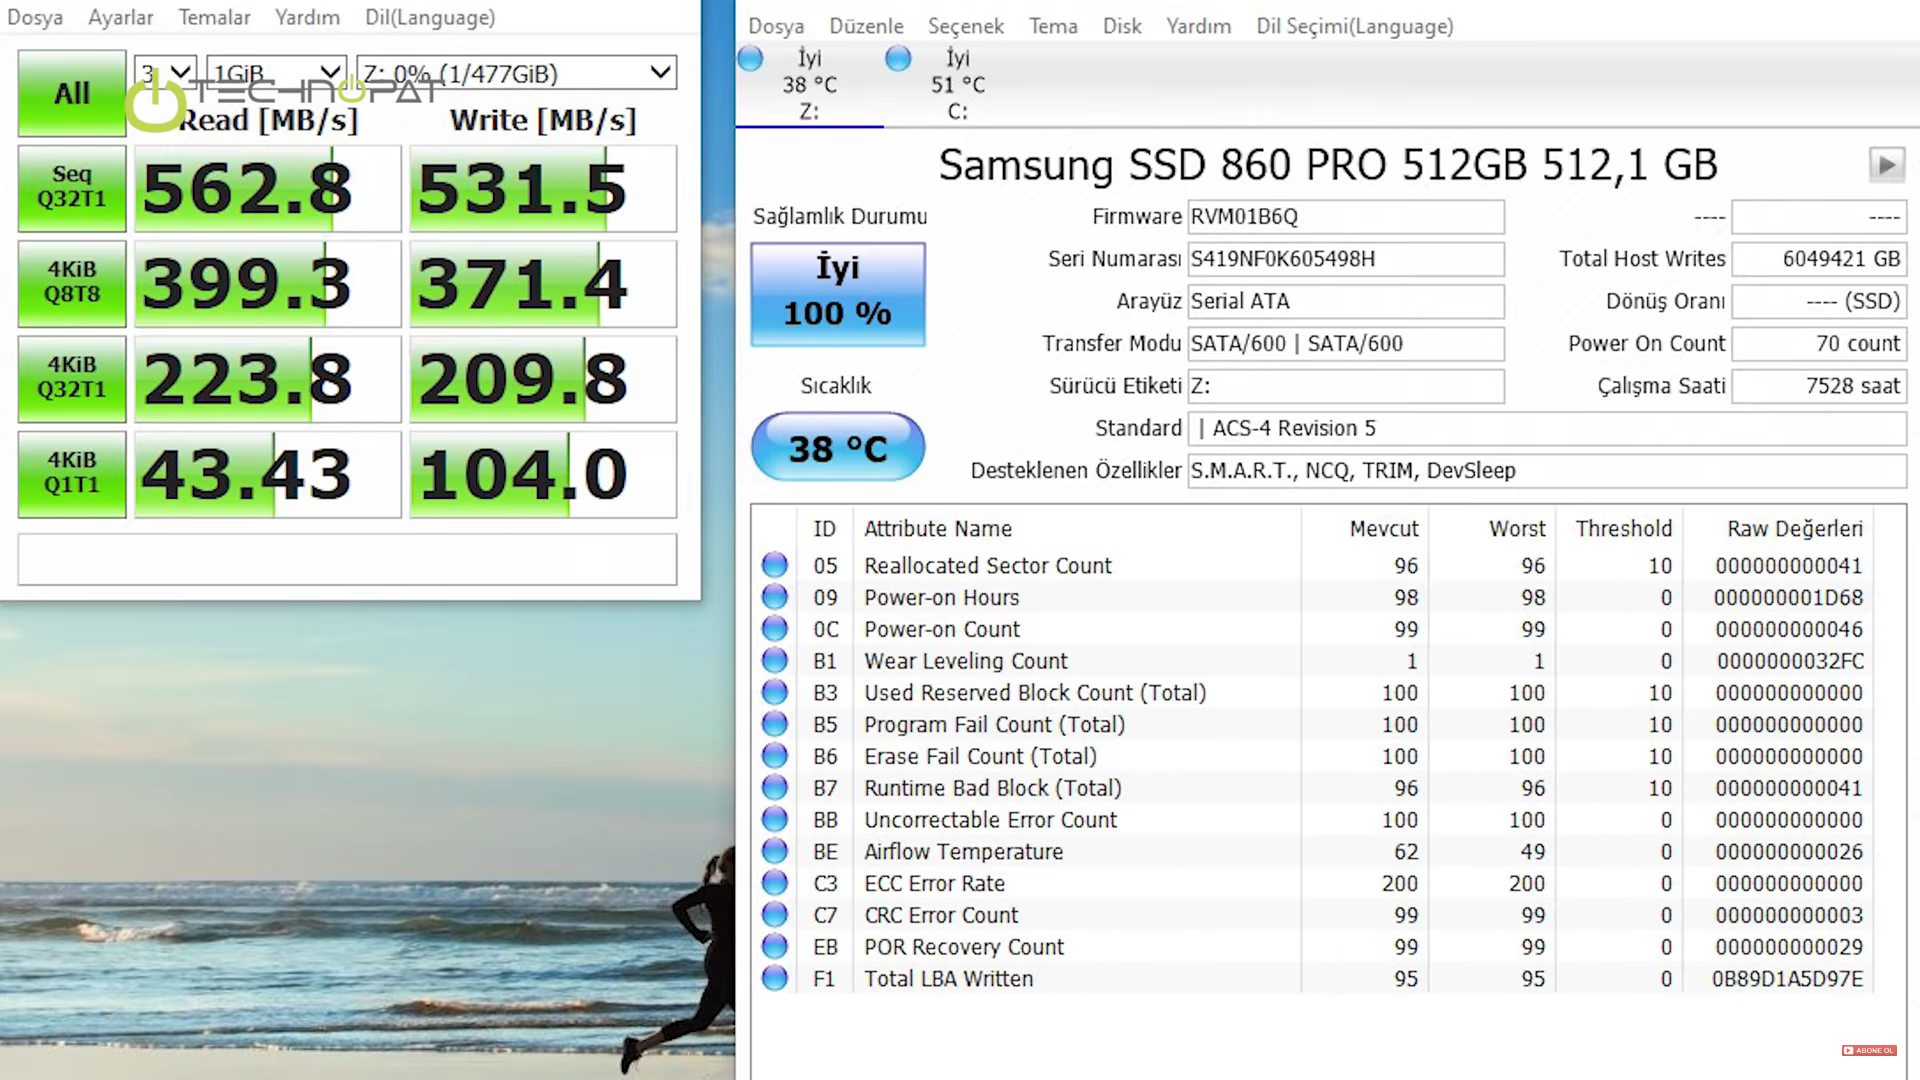The image size is (1920, 1080).
Task: Click status orb for Wear Leveling Count
Action: (774, 660)
